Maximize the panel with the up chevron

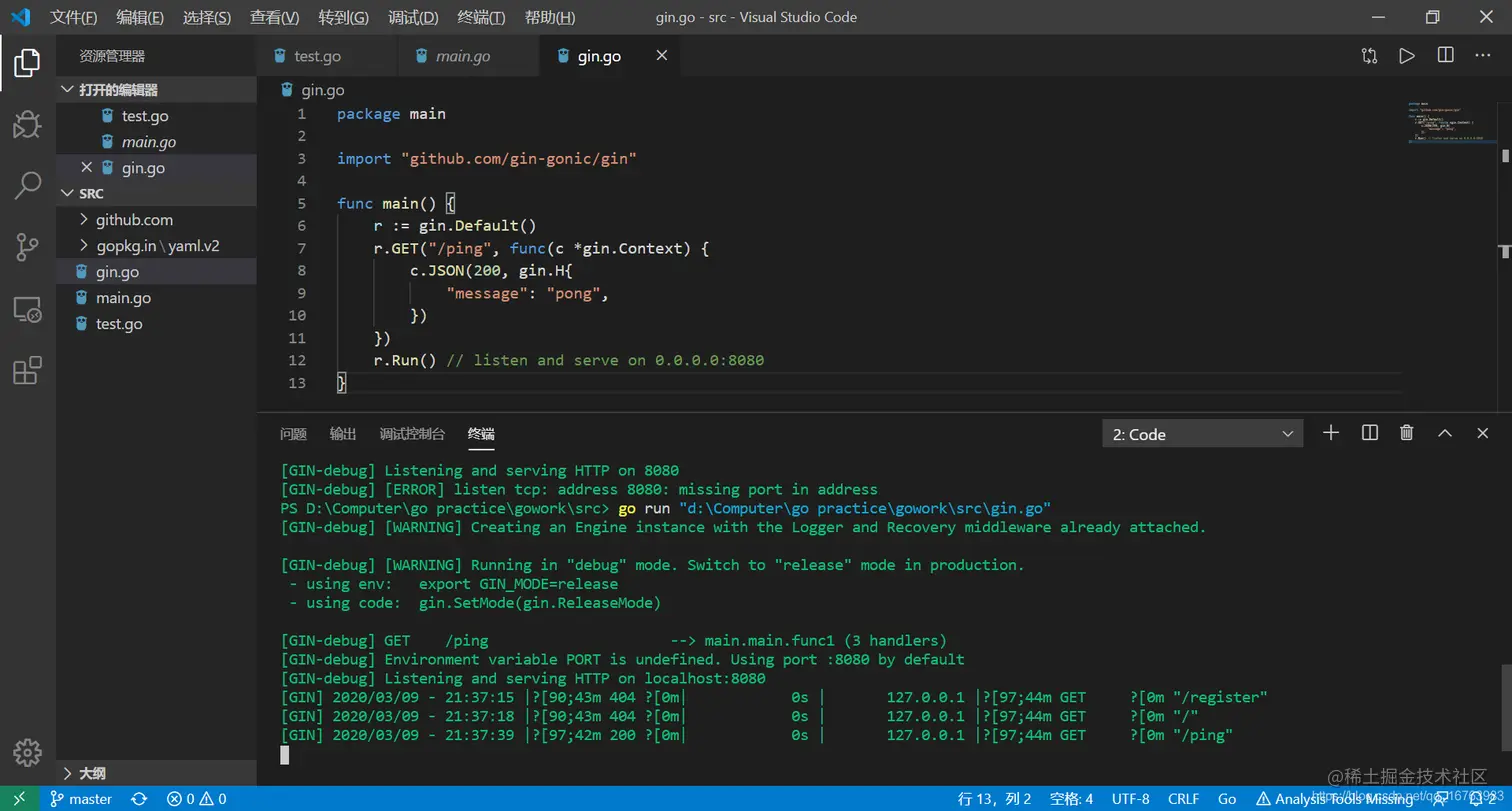1445,433
